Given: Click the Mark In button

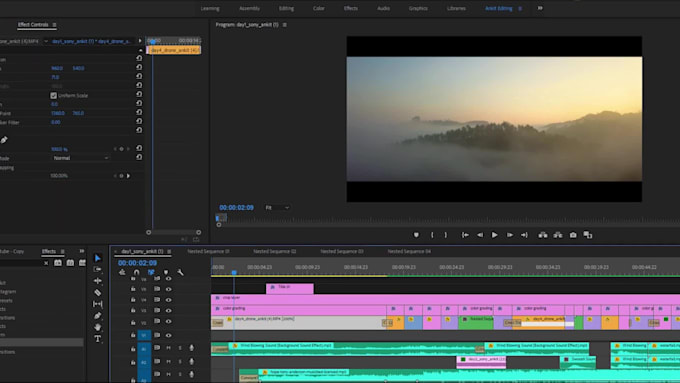Looking at the screenshot, I should [432, 235].
